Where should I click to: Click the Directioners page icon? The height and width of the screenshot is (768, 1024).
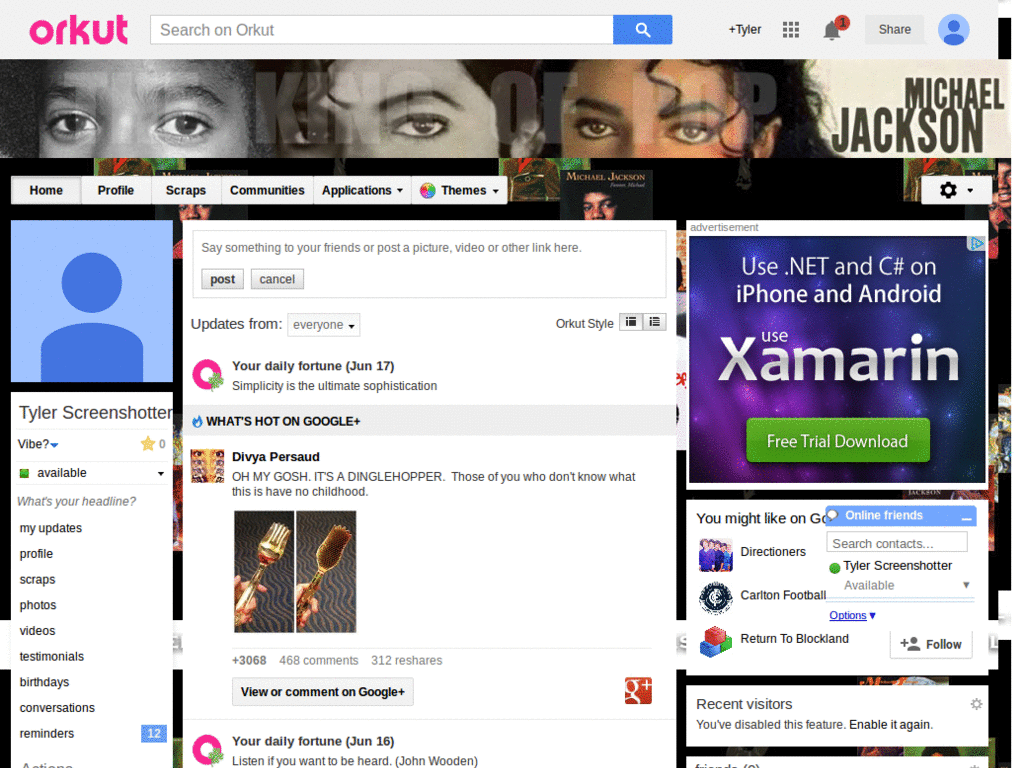[716, 554]
